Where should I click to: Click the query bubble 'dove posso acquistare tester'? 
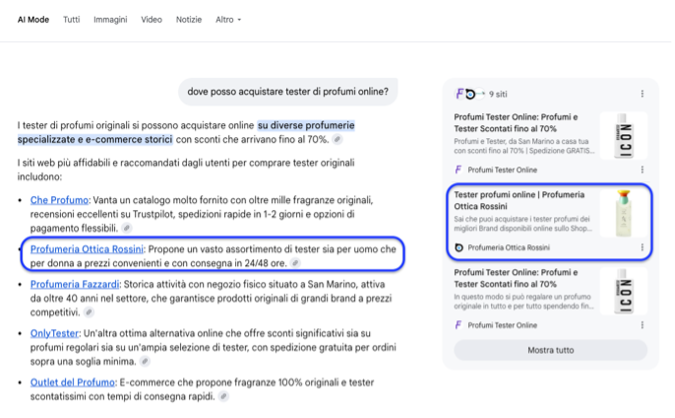(x=288, y=92)
